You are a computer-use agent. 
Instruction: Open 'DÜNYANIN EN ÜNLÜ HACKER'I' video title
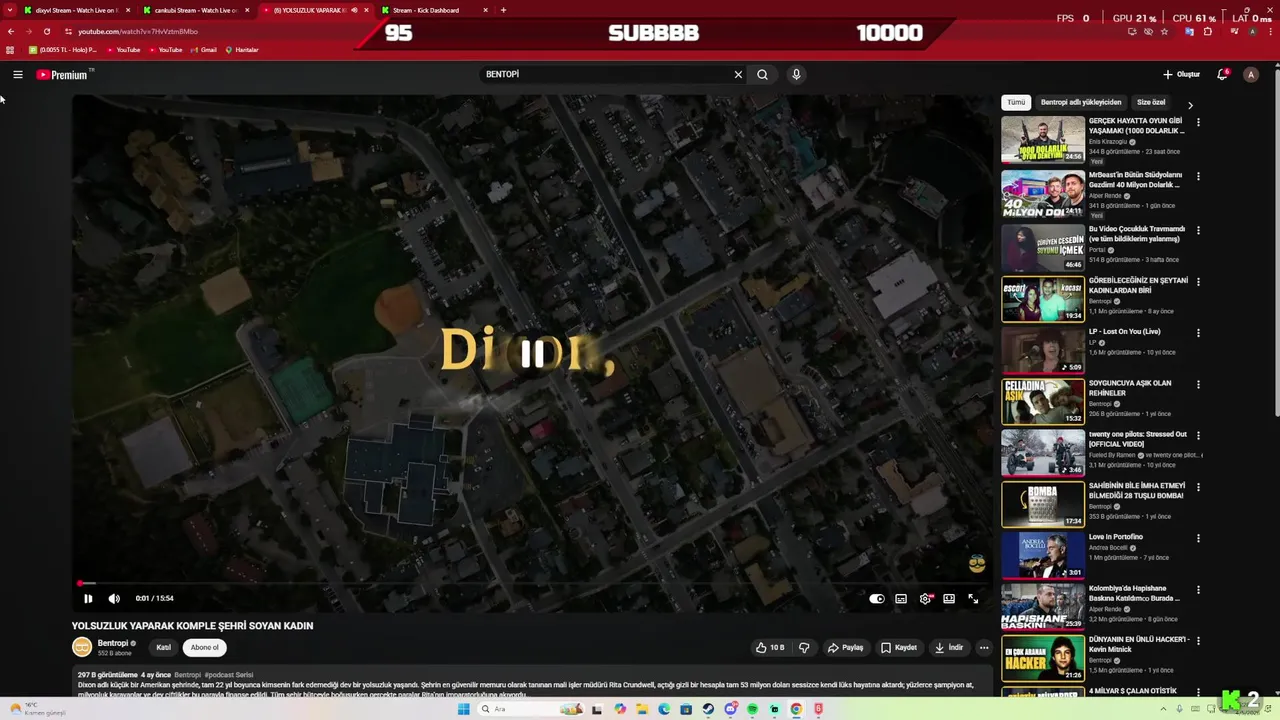pos(1138,644)
